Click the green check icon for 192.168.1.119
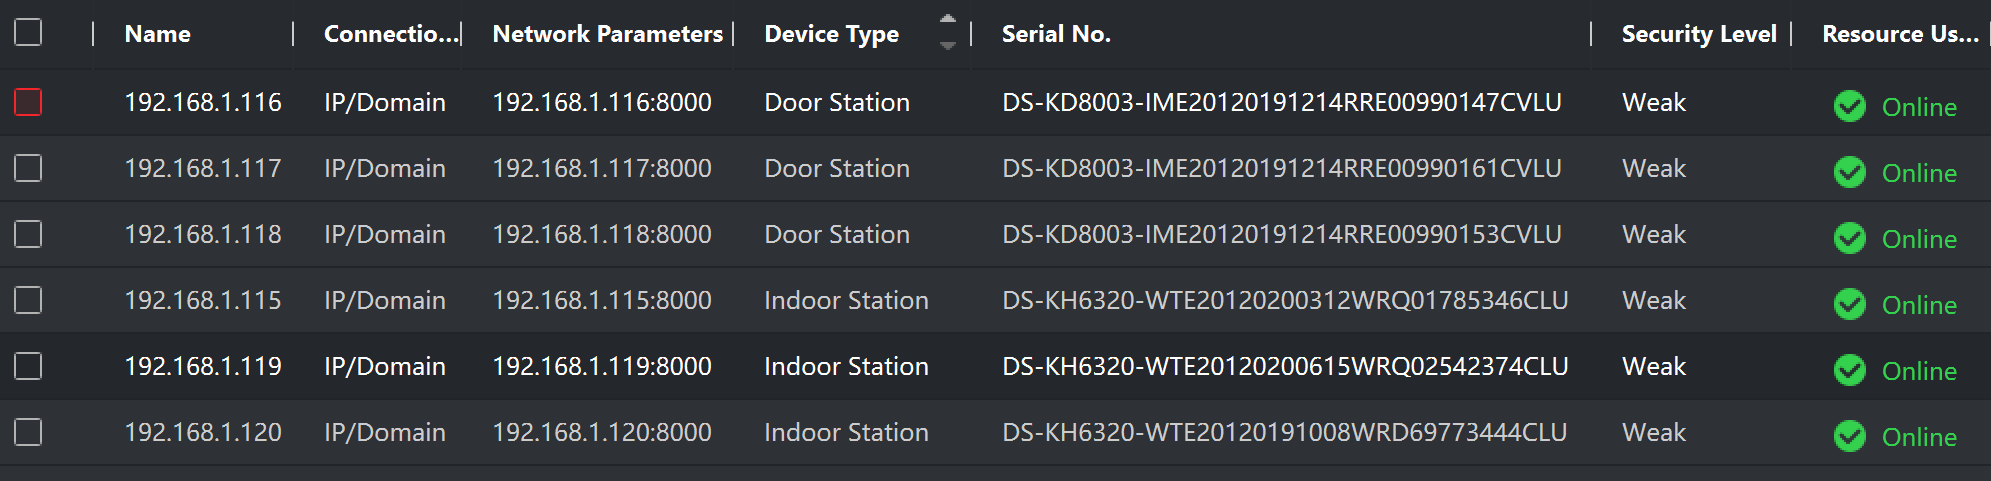 [x=1849, y=370]
